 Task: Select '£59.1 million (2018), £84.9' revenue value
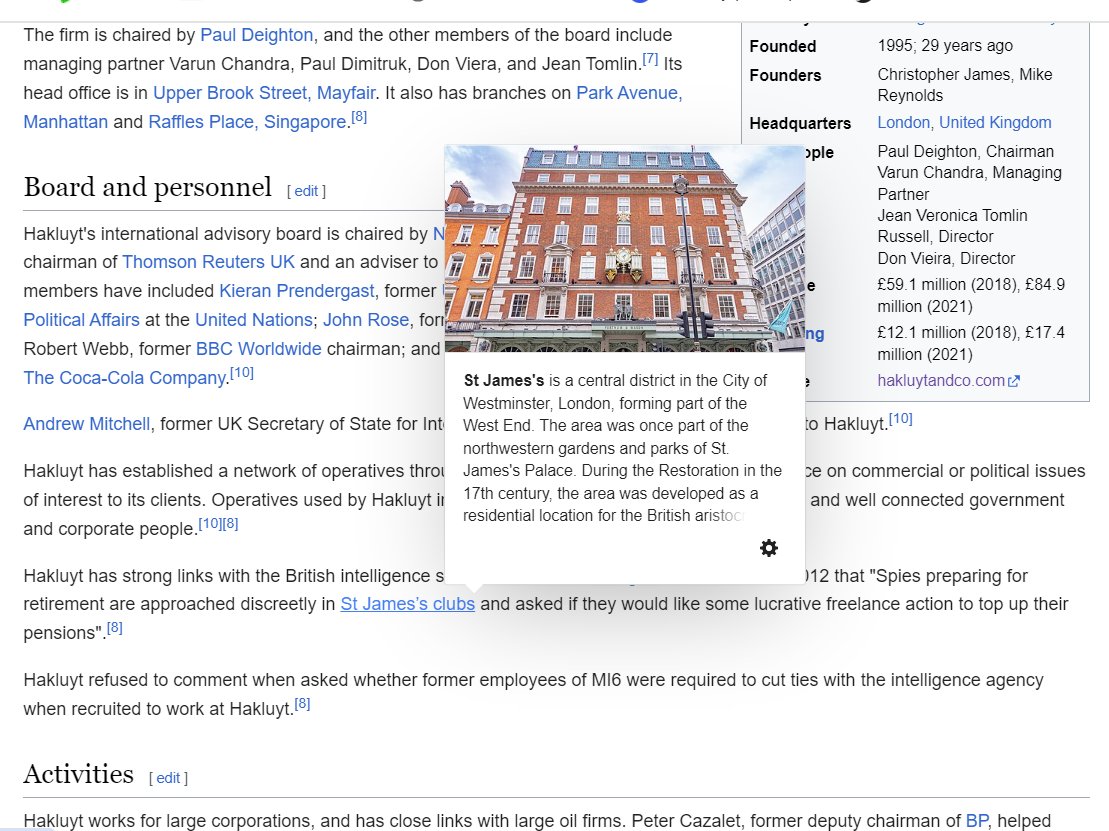[971, 284]
